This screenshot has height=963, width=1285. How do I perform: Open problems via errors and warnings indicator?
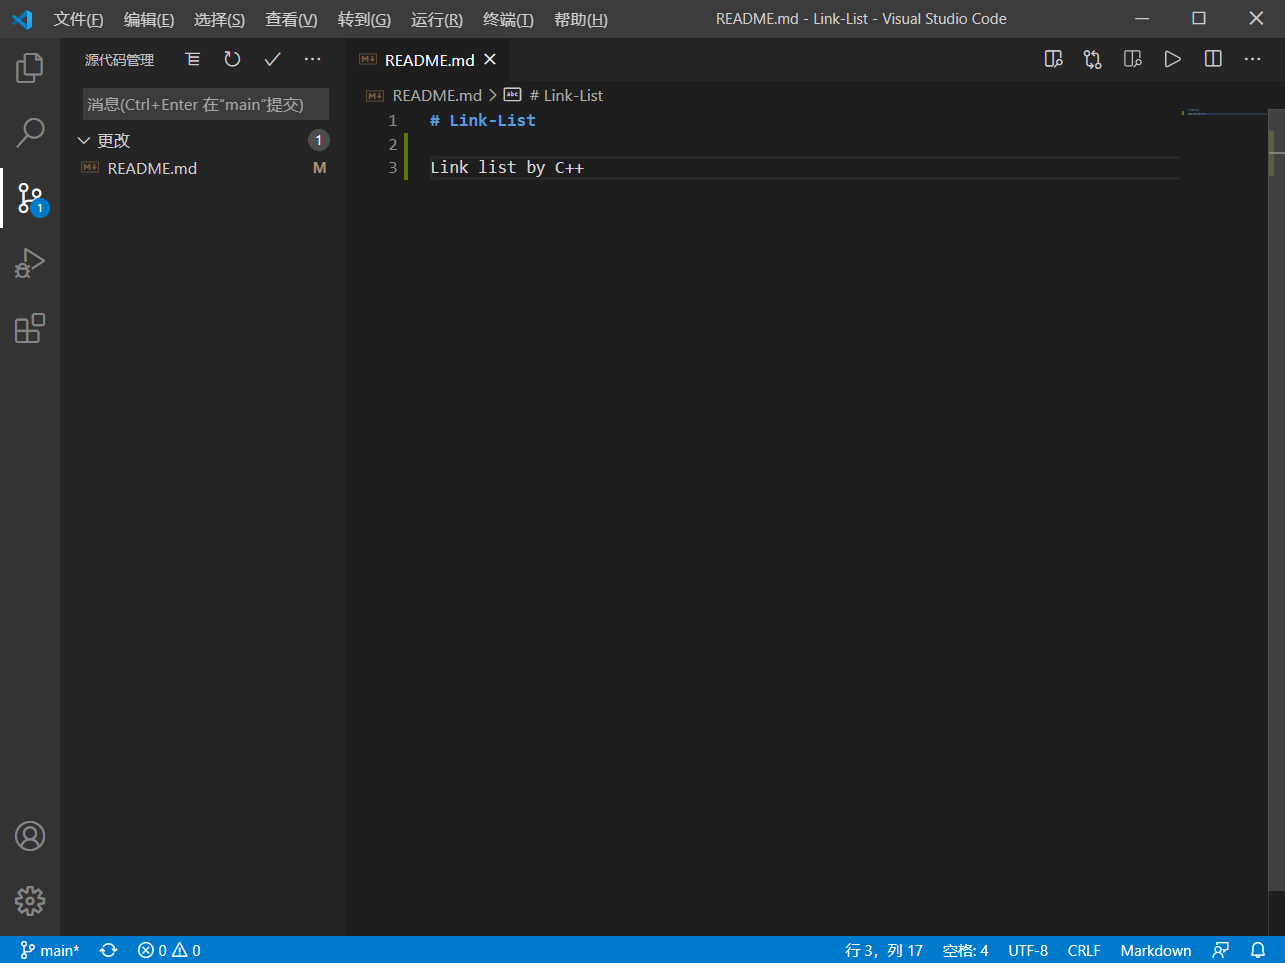pyautogui.click(x=169, y=950)
